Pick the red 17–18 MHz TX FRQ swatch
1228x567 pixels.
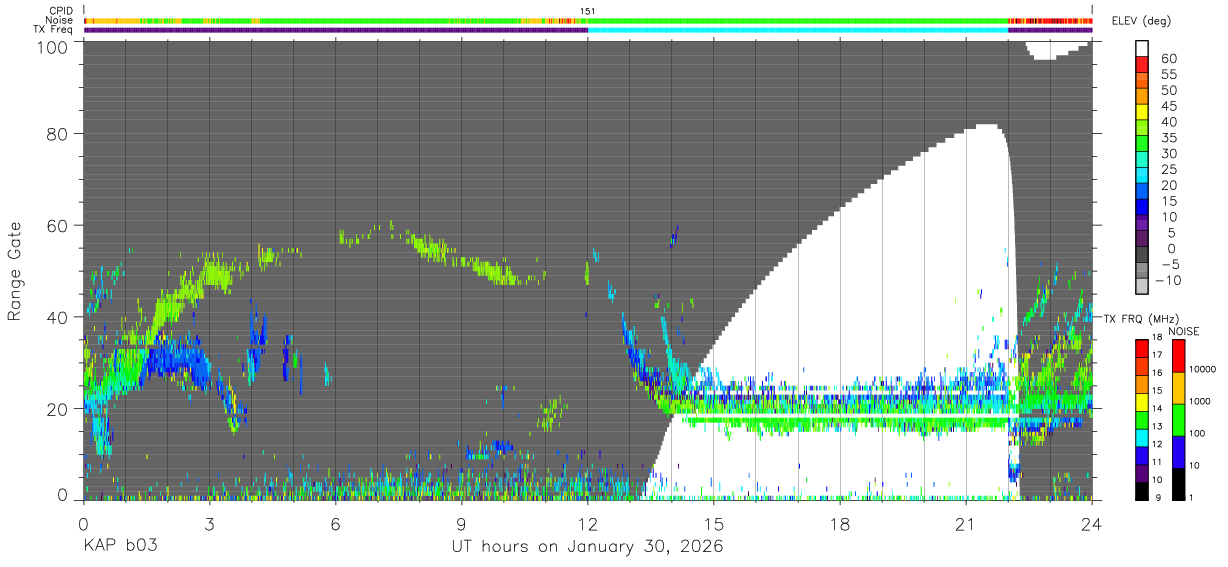pos(1142,348)
